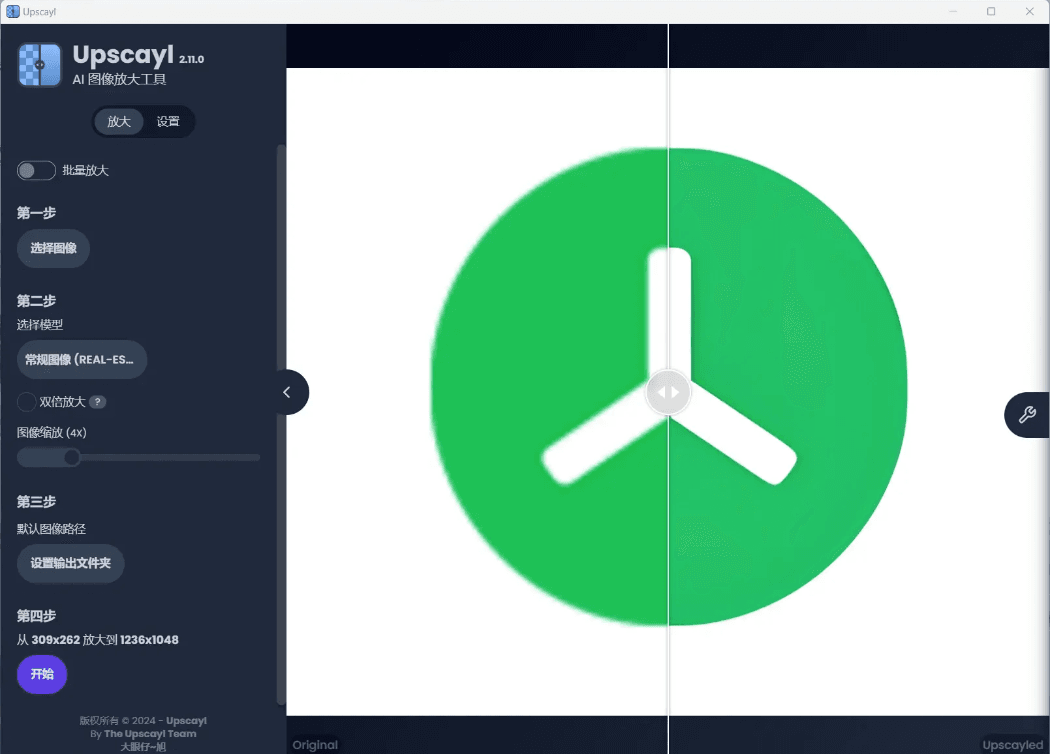This screenshot has width=1054, height=754.
Task: Open the wrench settings panel button
Action: pyautogui.click(x=1026, y=415)
